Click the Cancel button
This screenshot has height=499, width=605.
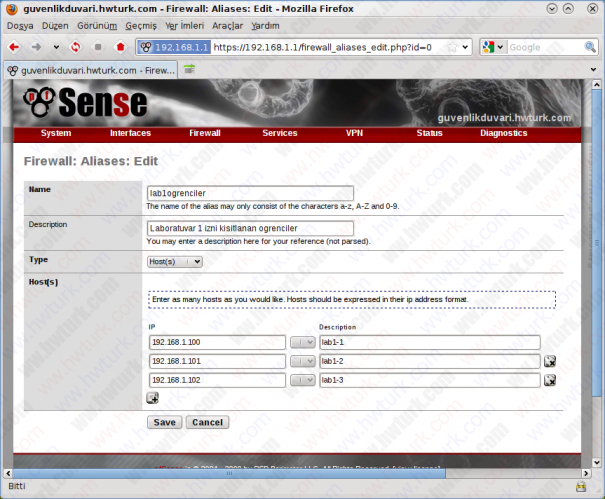[208, 422]
